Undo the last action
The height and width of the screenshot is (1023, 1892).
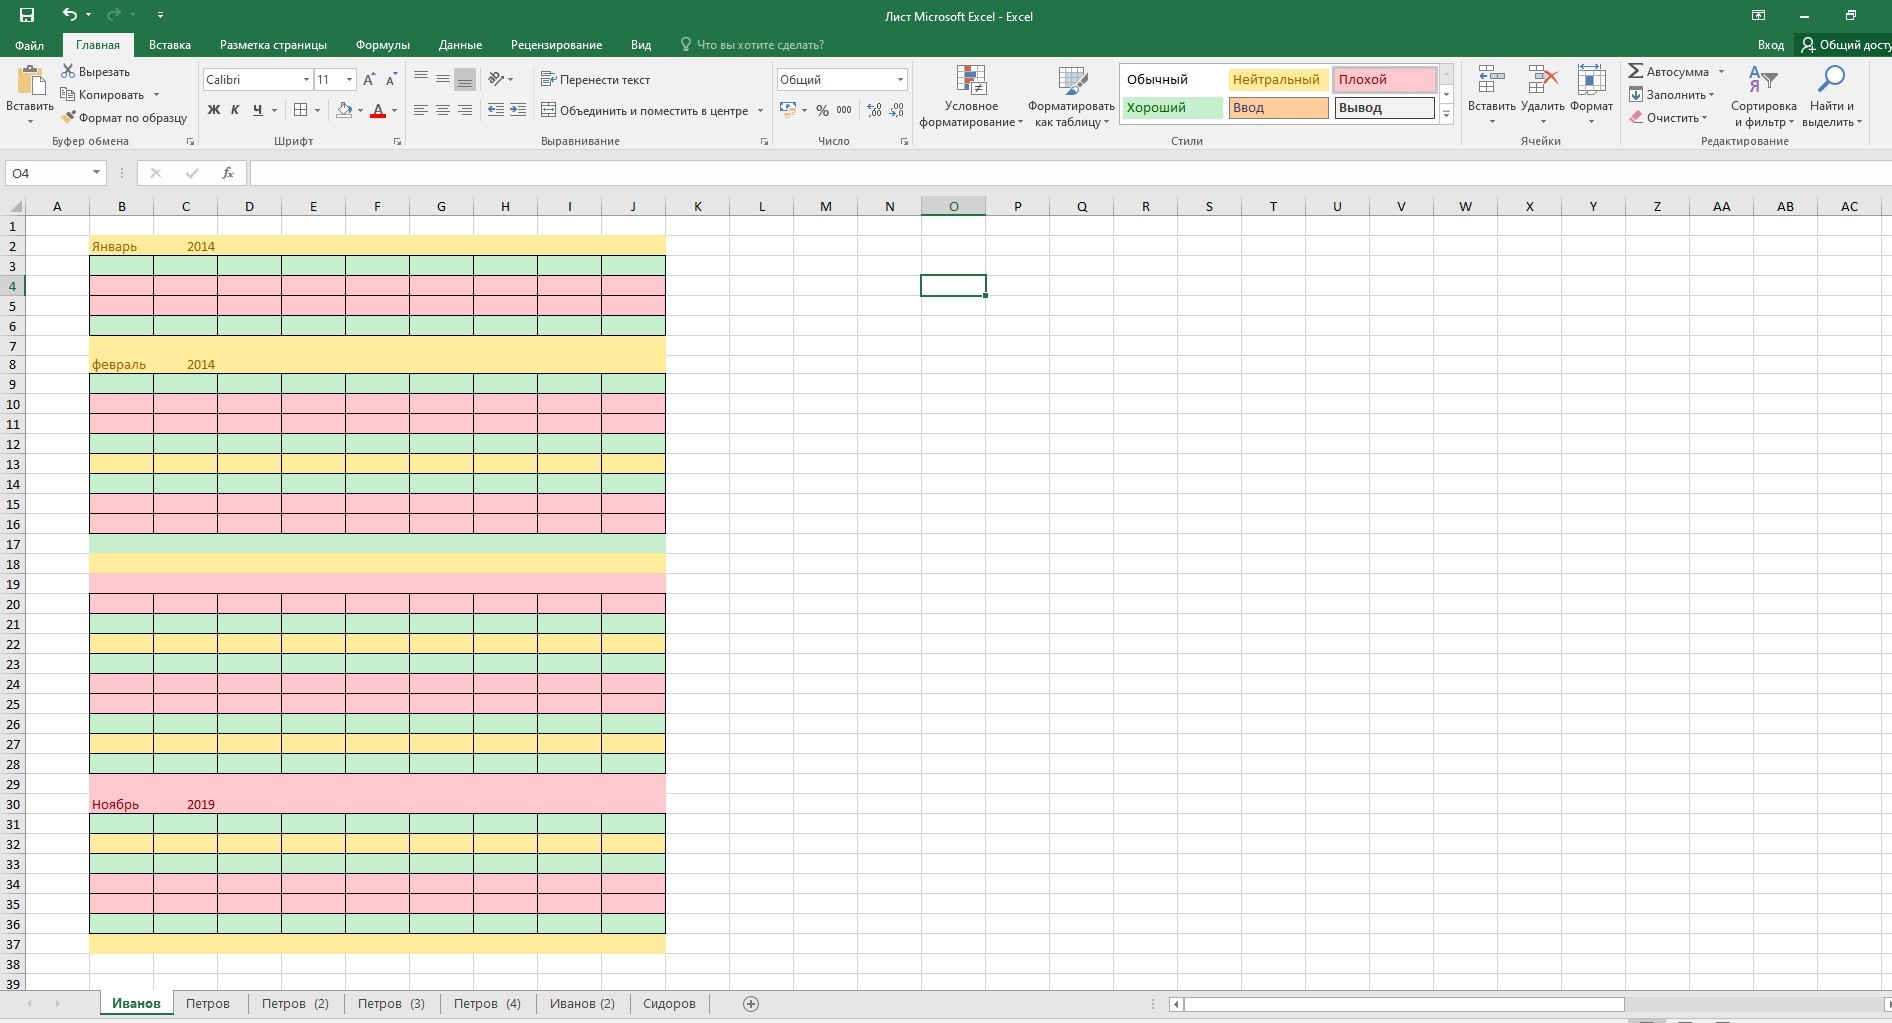point(69,15)
